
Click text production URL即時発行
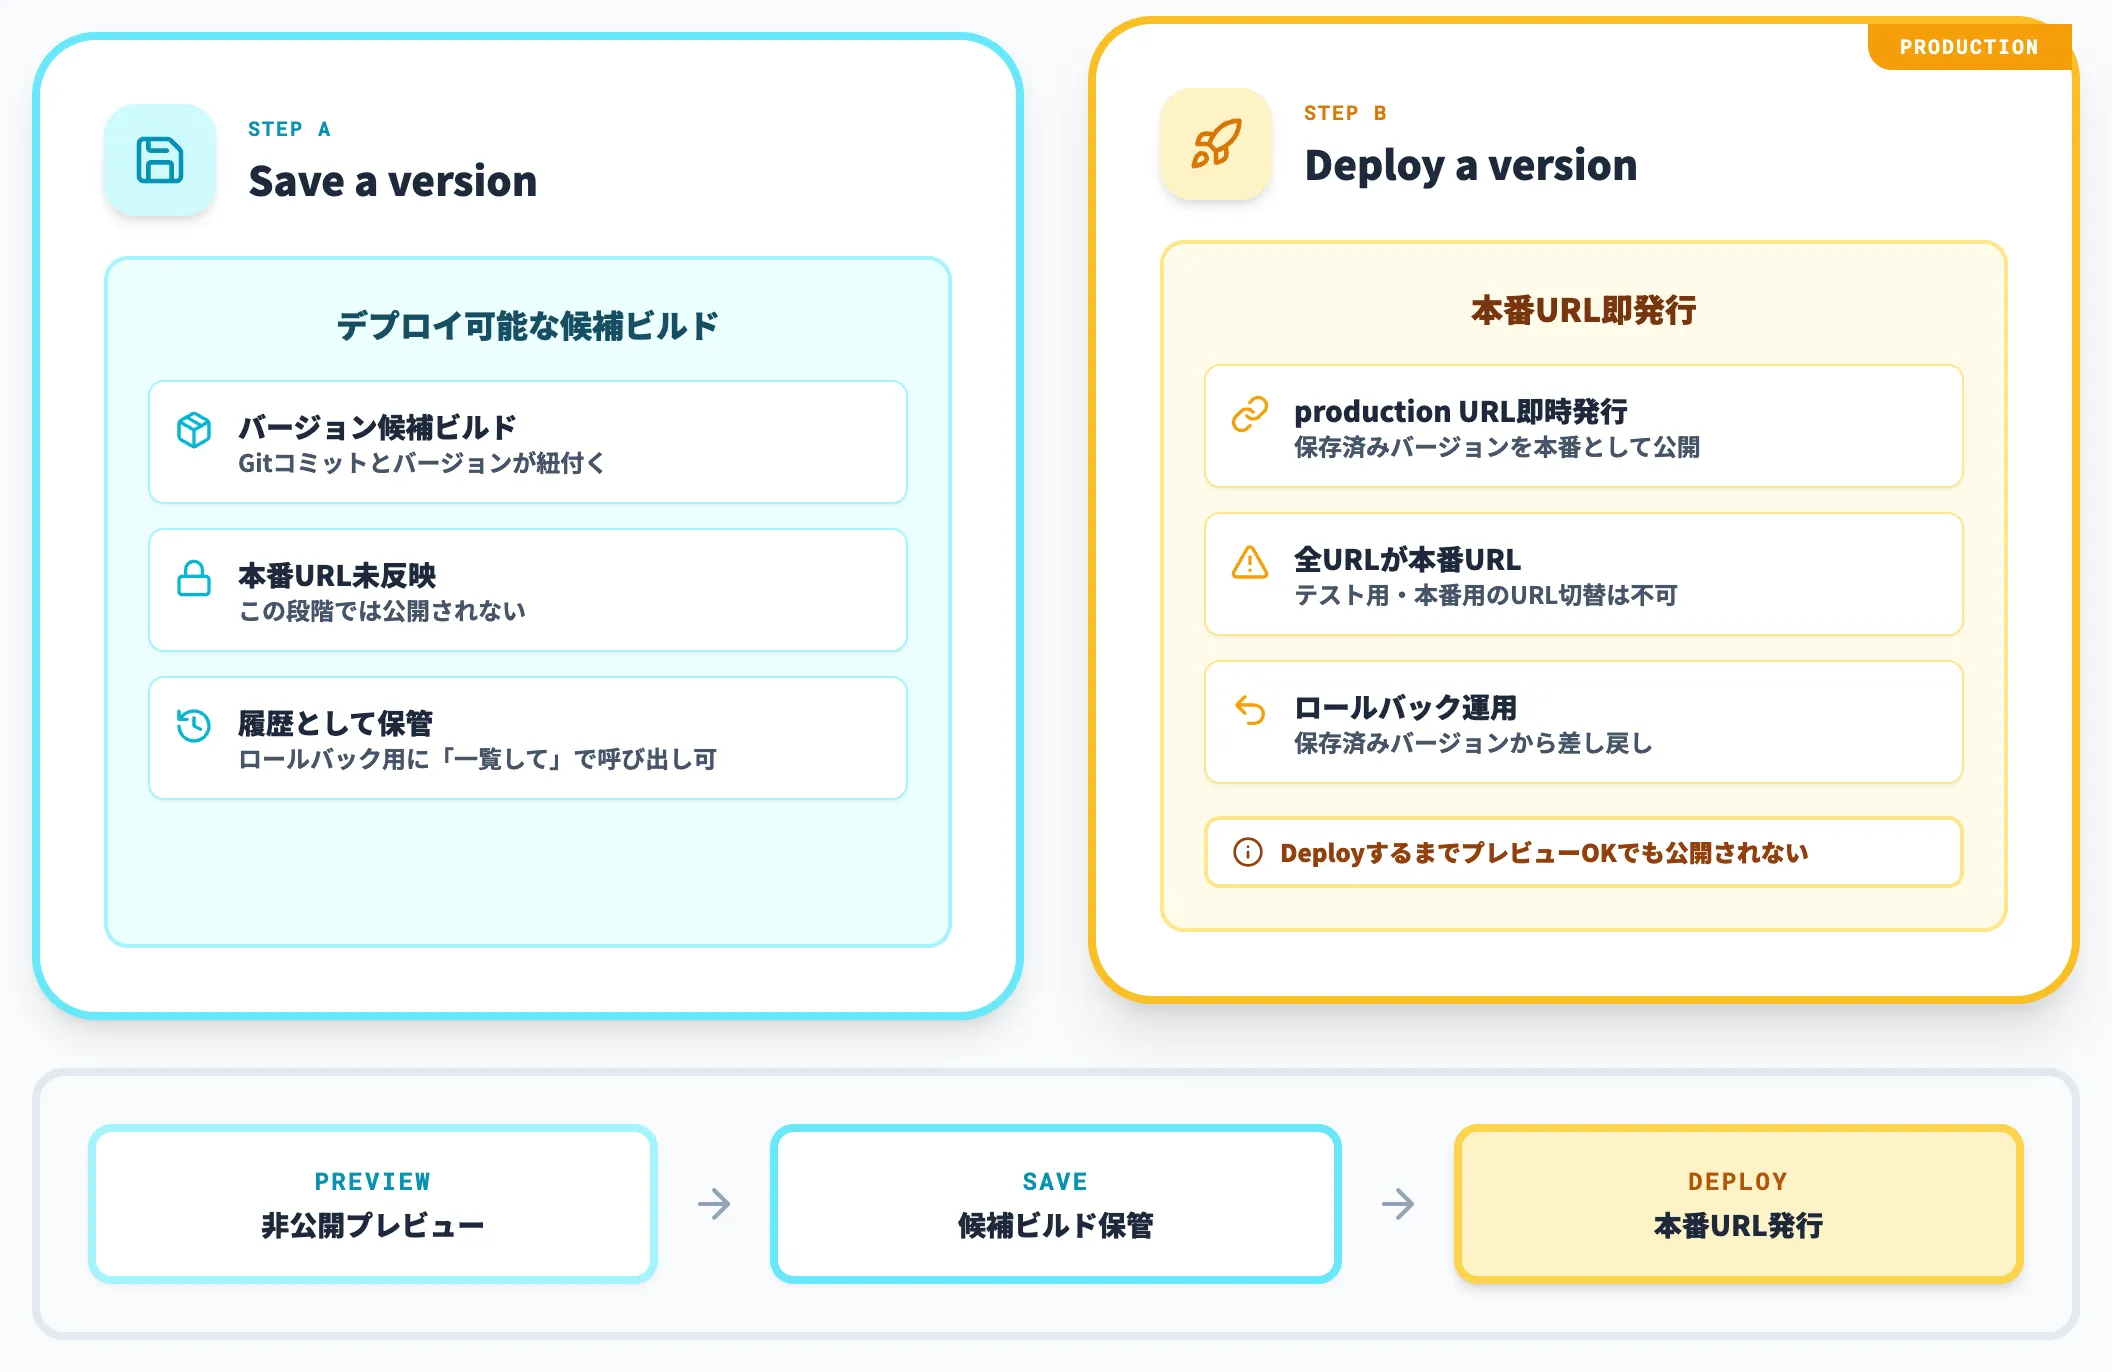click(x=1461, y=412)
